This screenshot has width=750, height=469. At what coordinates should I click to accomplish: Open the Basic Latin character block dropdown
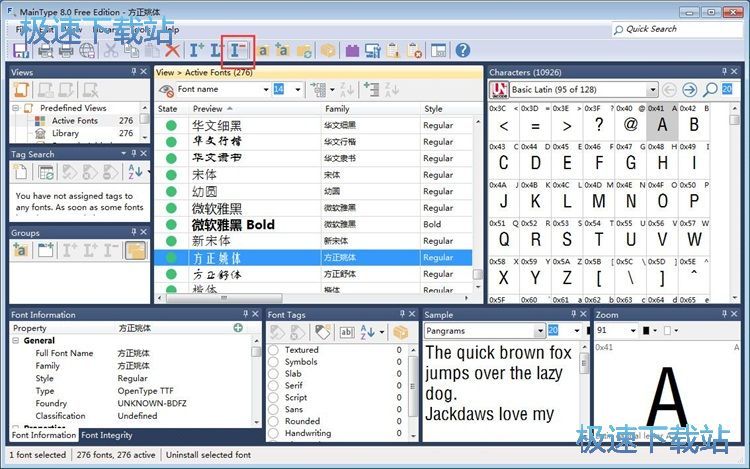click(652, 89)
